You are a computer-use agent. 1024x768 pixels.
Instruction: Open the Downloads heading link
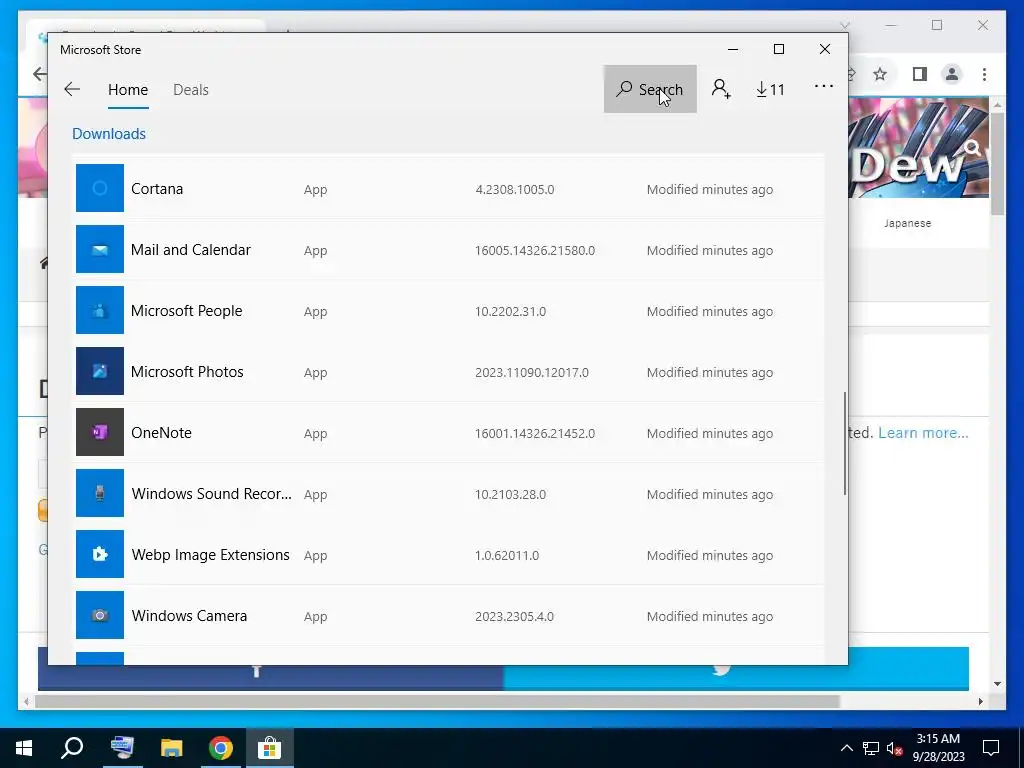tap(109, 134)
